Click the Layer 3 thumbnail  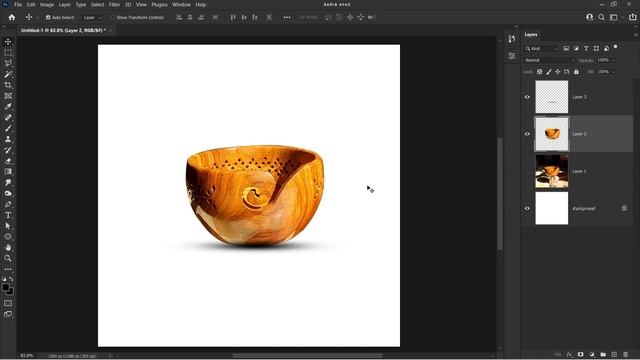pos(551,97)
